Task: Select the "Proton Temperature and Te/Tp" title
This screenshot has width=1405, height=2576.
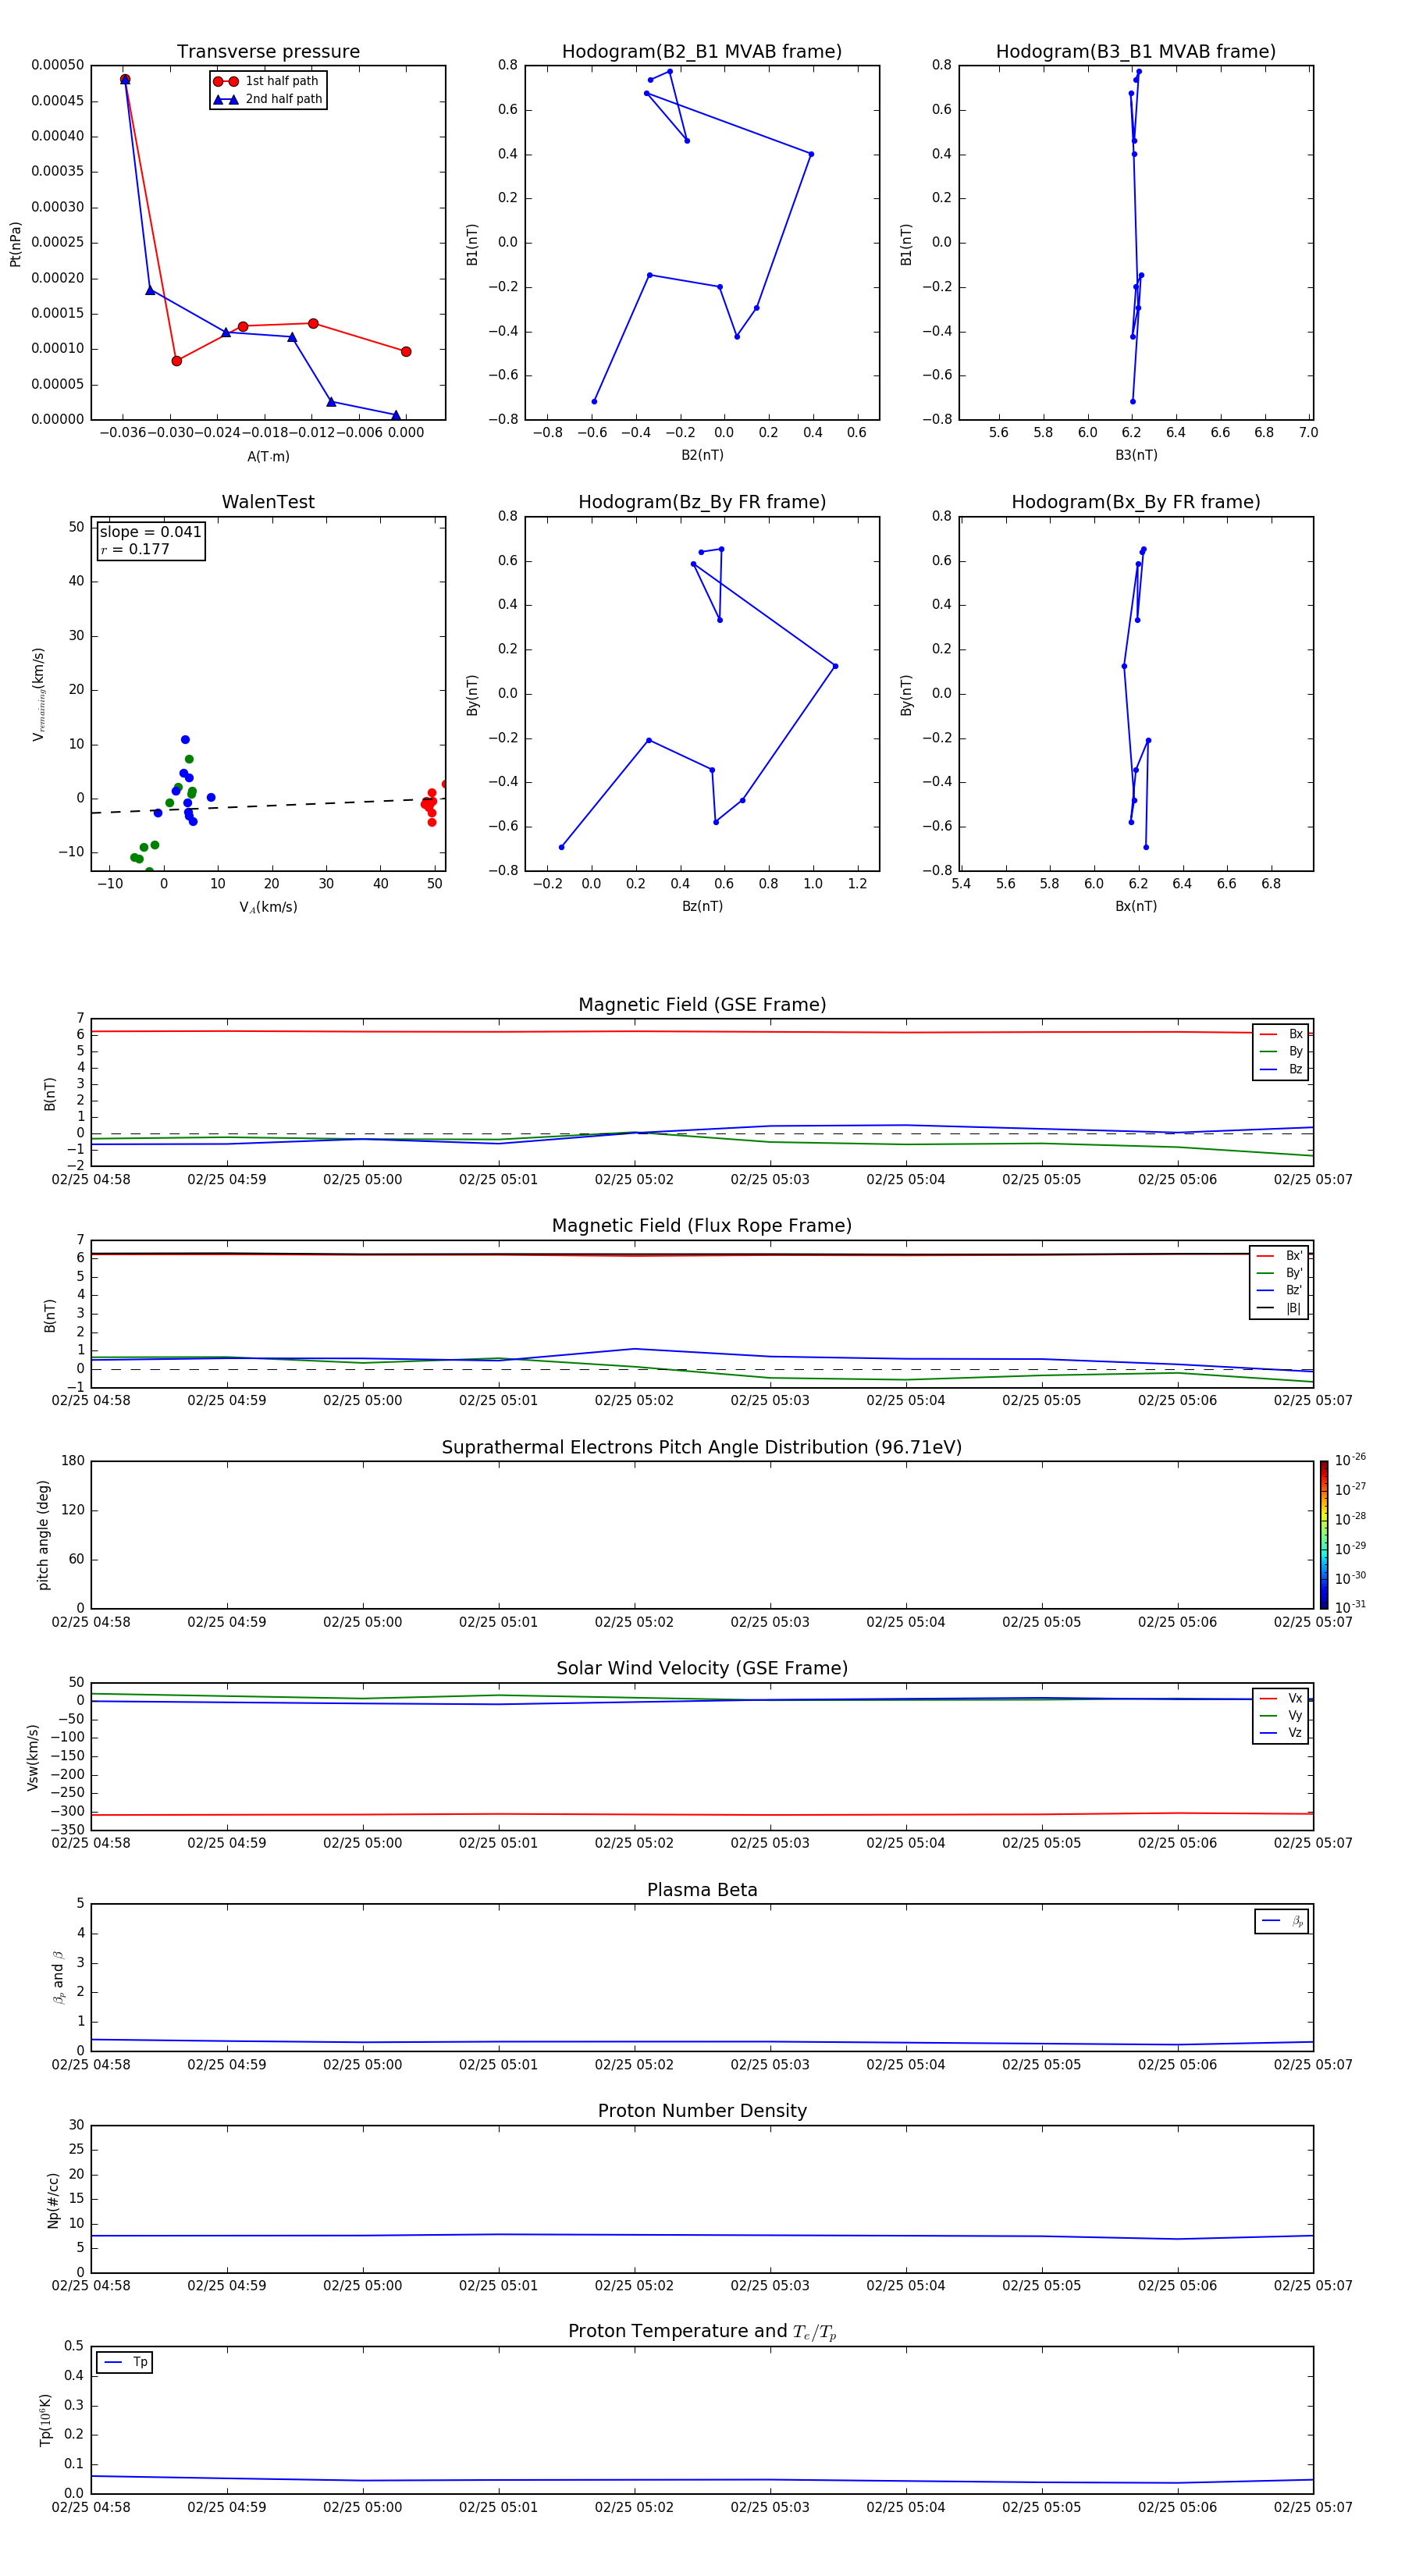Action: (702, 2332)
